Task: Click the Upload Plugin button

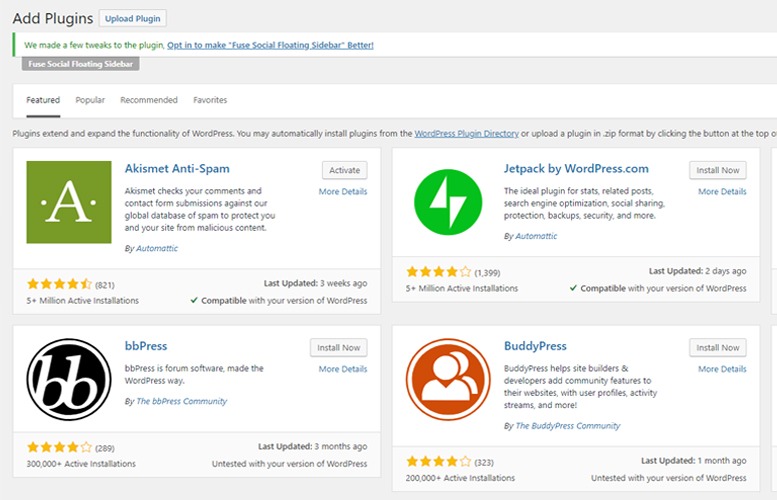Action: [133, 18]
